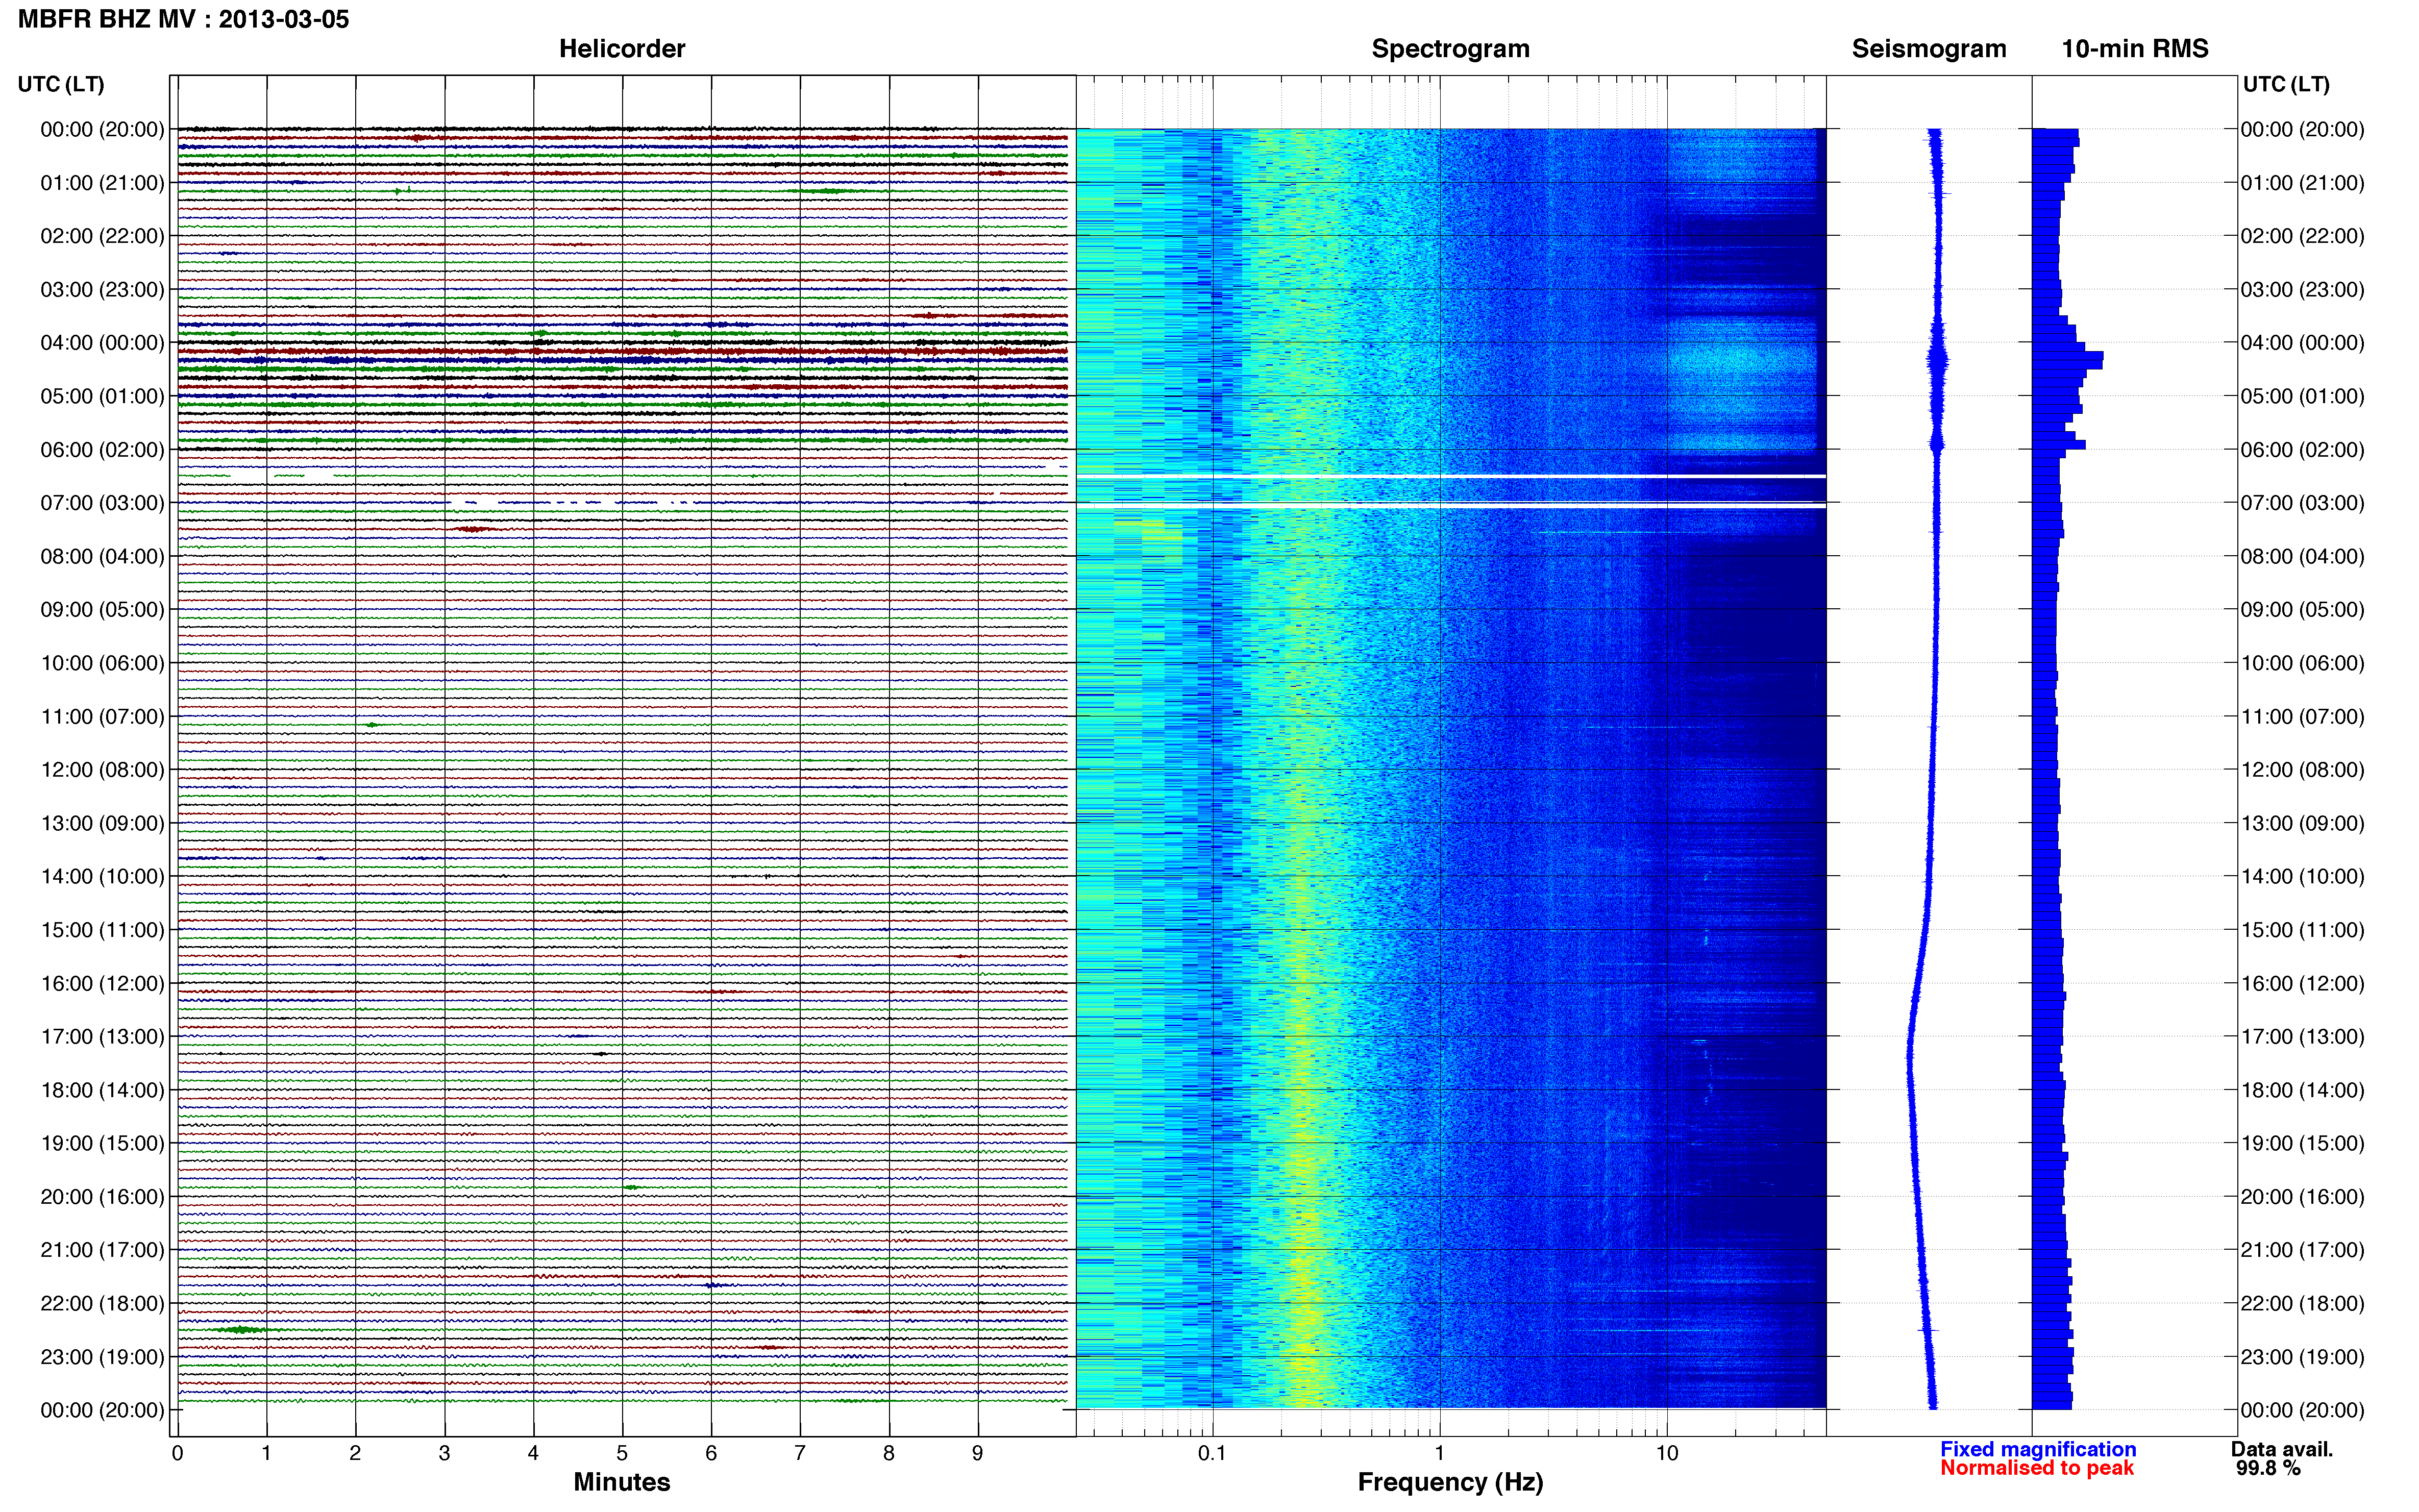The image size is (2419, 1512).
Task: Click "10:00 (06:00)" beside the RMS panel
Action: (x=2302, y=663)
